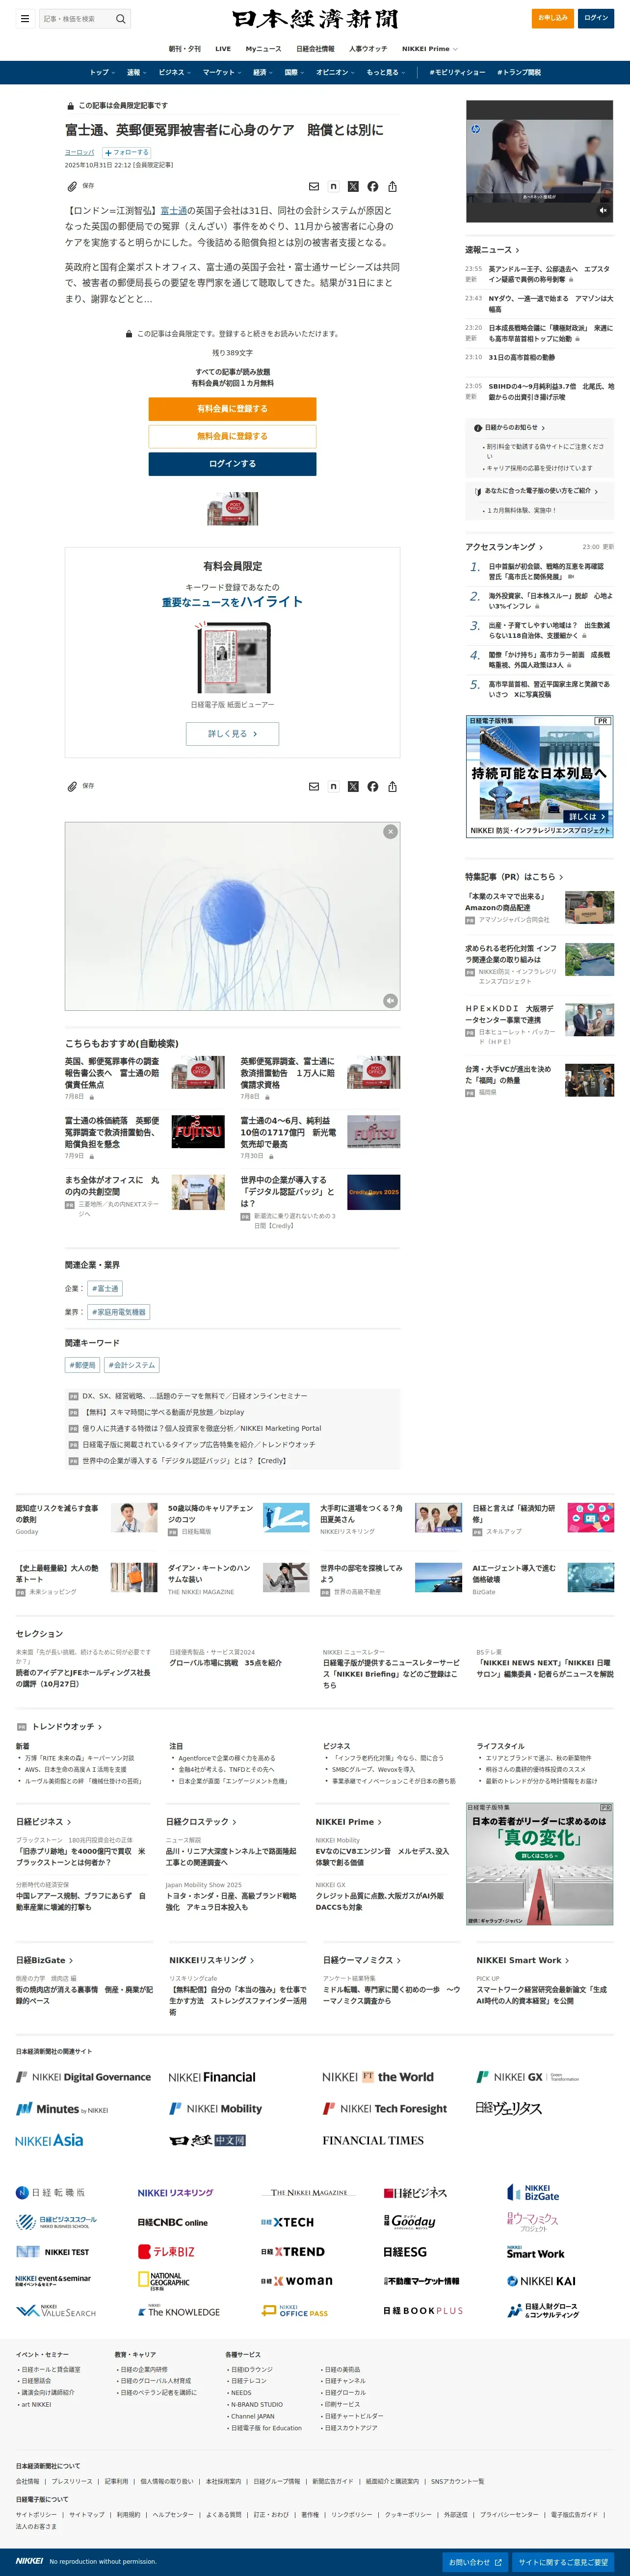Image resolution: width=630 pixels, height=2576 pixels.
Task: Open the 朝刊・夕刊 menu item
Action: [184, 48]
